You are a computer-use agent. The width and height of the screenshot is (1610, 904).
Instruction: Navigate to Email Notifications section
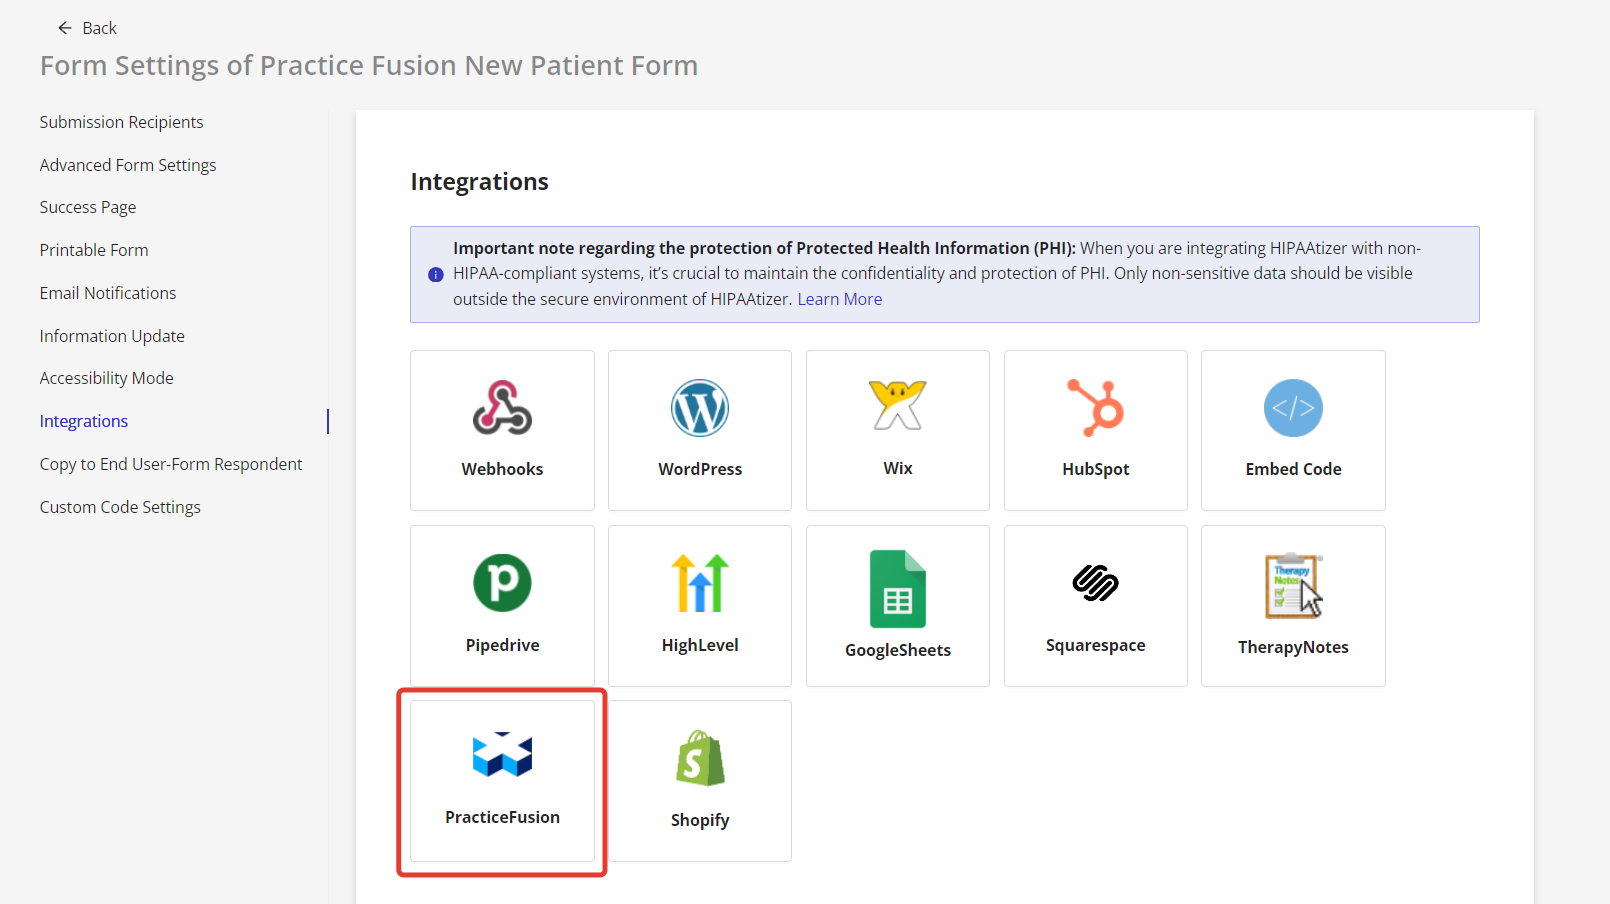coord(108,293)
